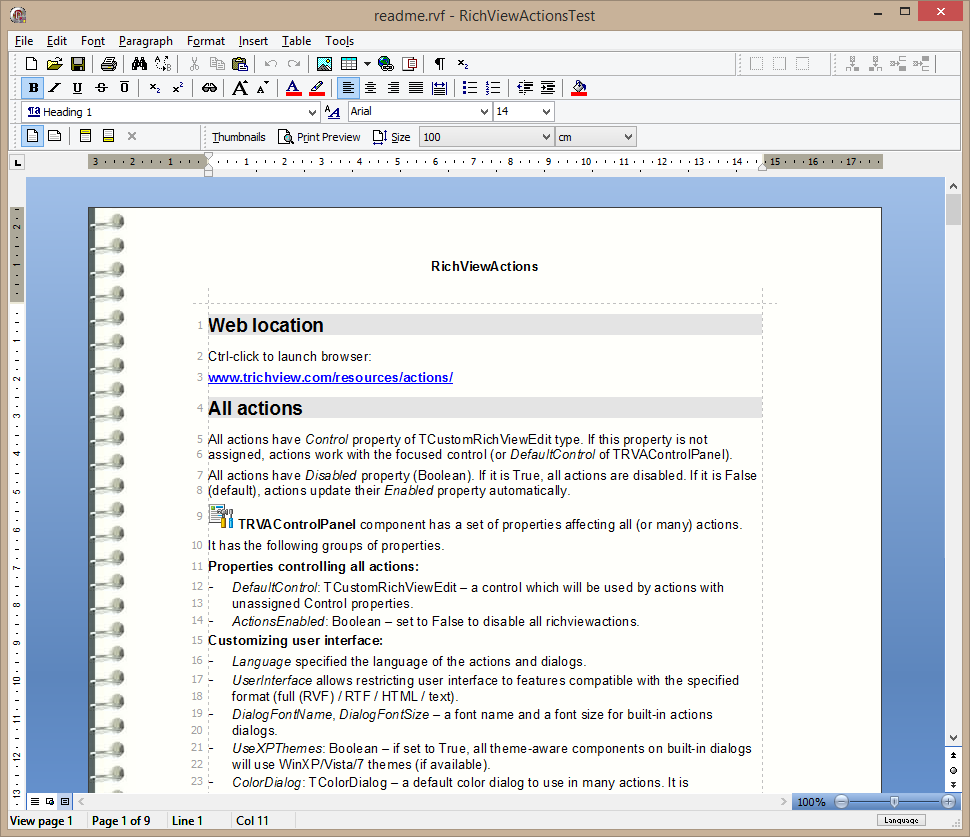Click the small subscript icon on the top toolbar
Viewport: 970px width, 837px height.
click(x=463, y=64)
